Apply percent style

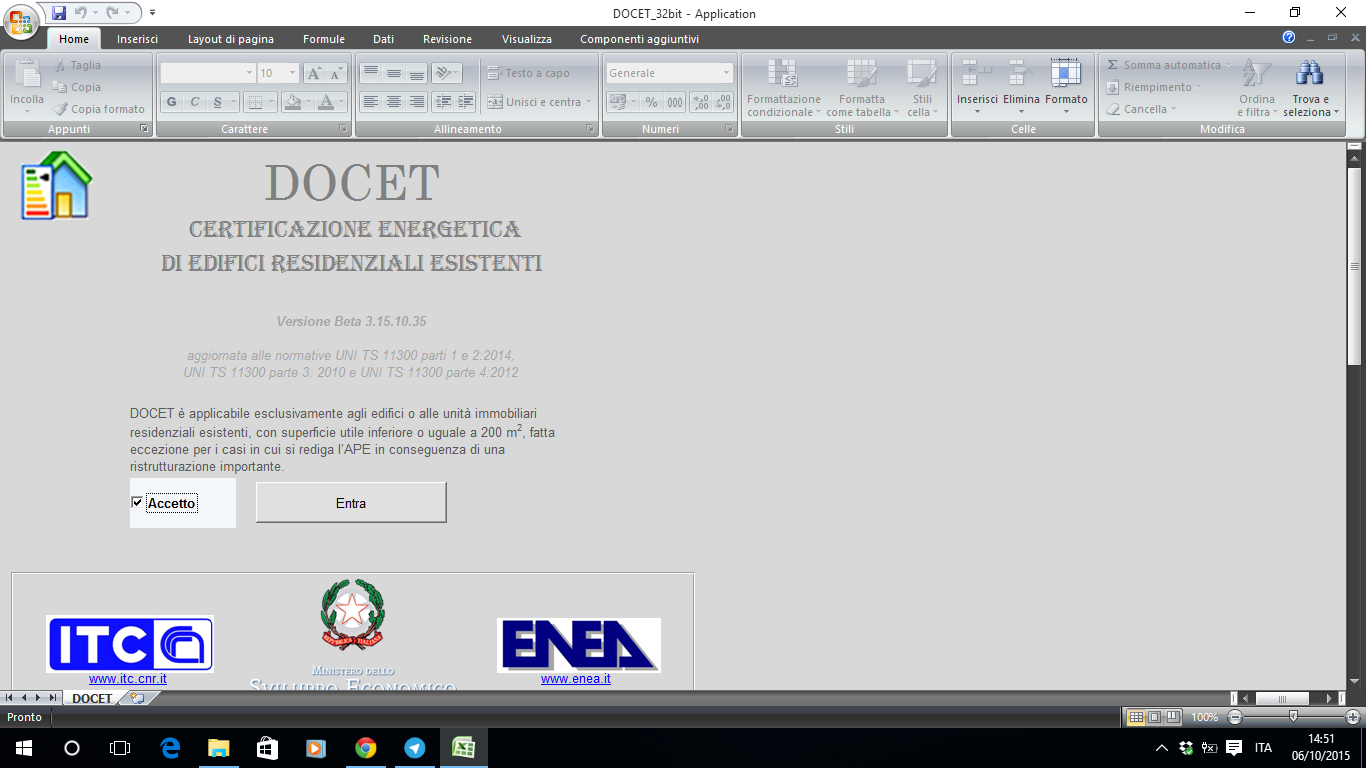[x=651, y=102]
